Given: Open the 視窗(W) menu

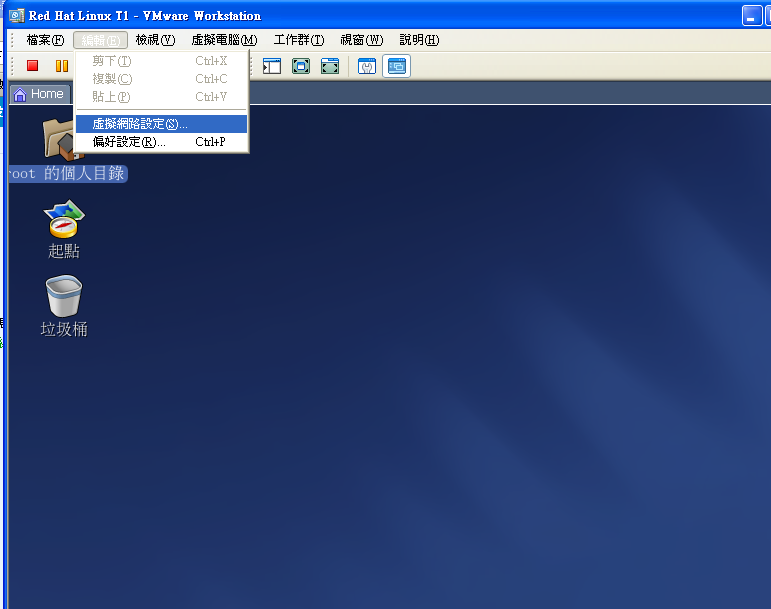Looking at the screenshot, I should coord(362,40).
